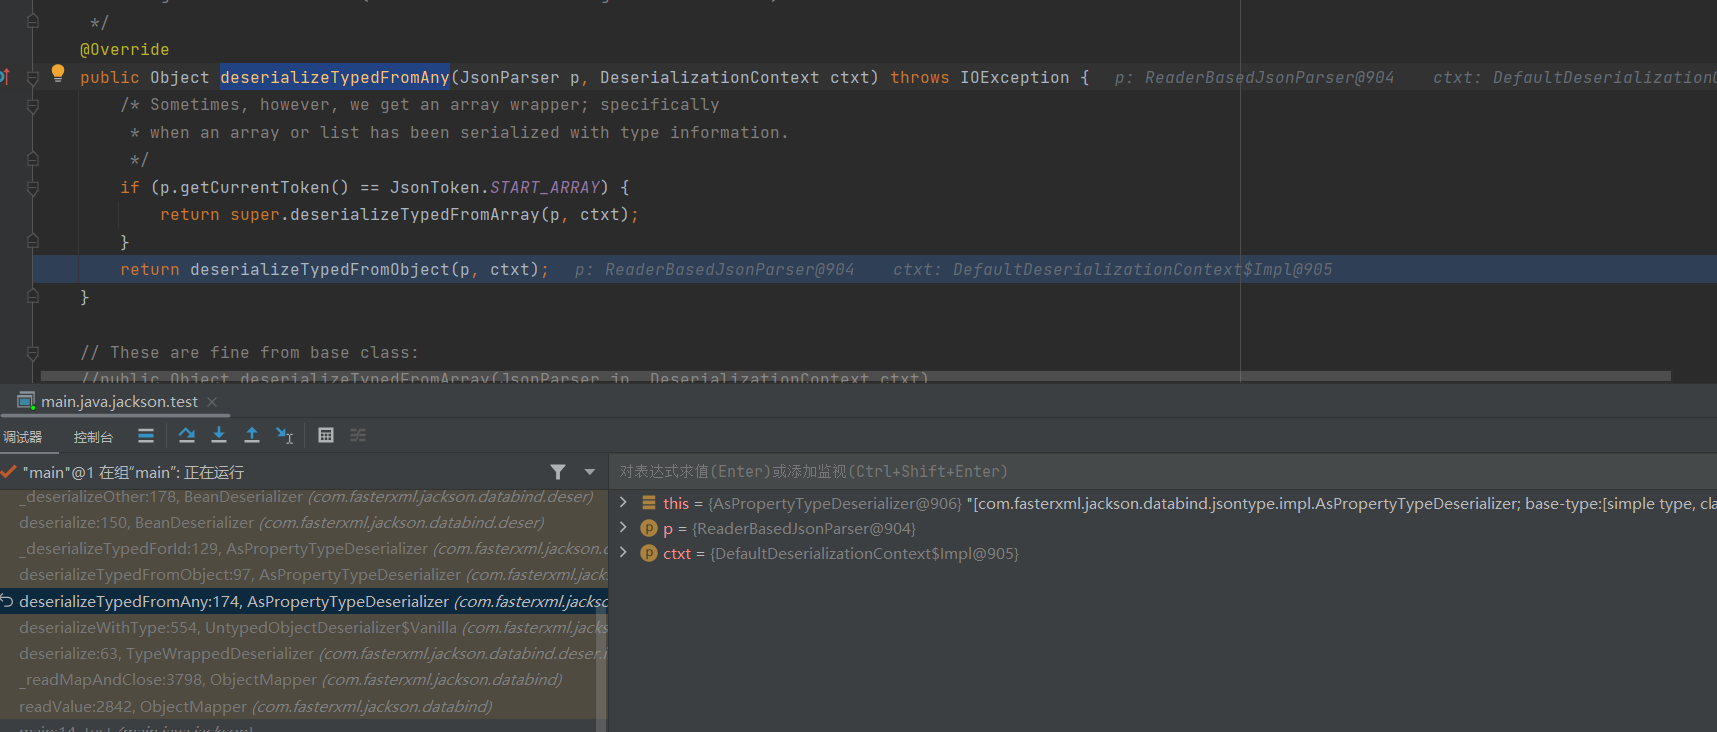Click the IOException type in method signature
Image resolution: width=1717 pixels, height=732 pixels.
1015,77
